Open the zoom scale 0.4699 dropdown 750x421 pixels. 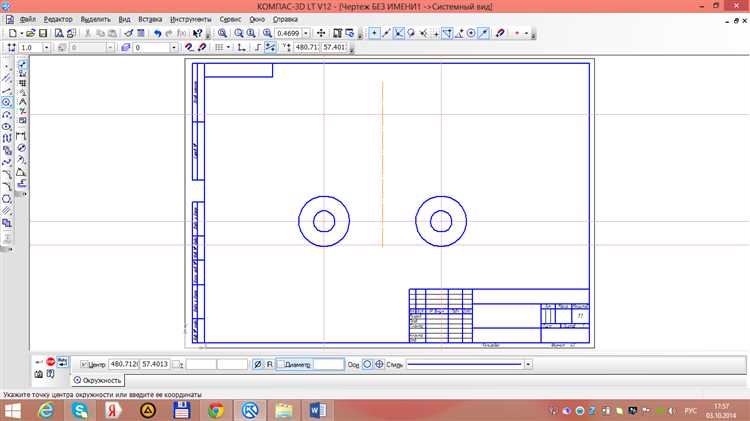pos(306,33)
